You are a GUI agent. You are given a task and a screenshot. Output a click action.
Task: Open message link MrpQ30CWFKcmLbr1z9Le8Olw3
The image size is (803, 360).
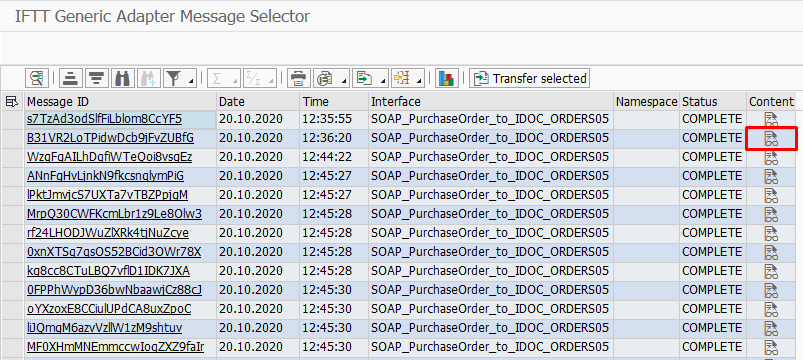click(x=115, y=214)
